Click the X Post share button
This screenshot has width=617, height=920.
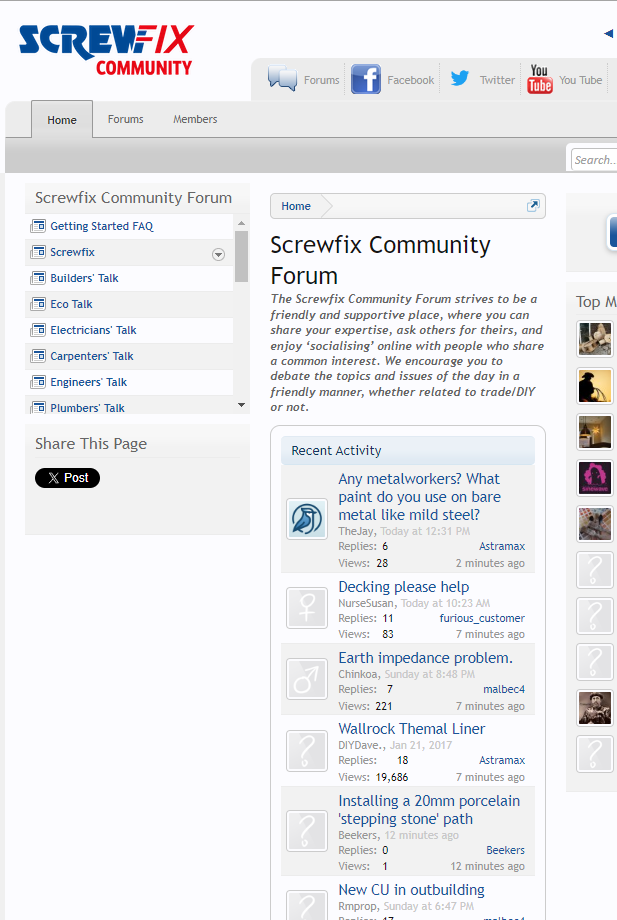point(67,478)
